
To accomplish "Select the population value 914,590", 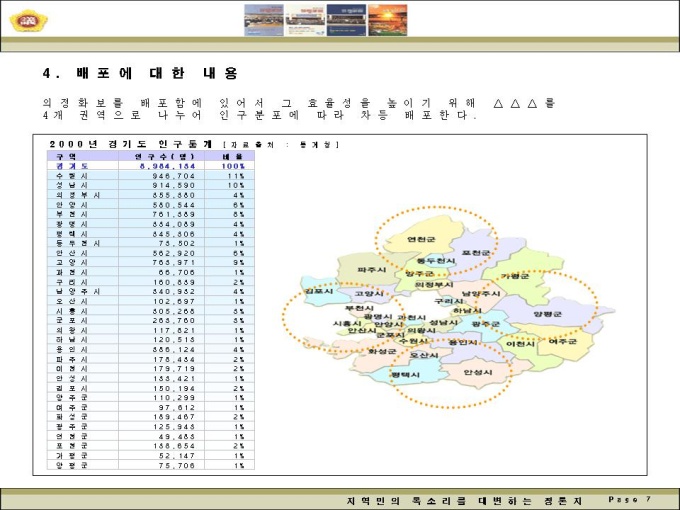I will [173, 185].
